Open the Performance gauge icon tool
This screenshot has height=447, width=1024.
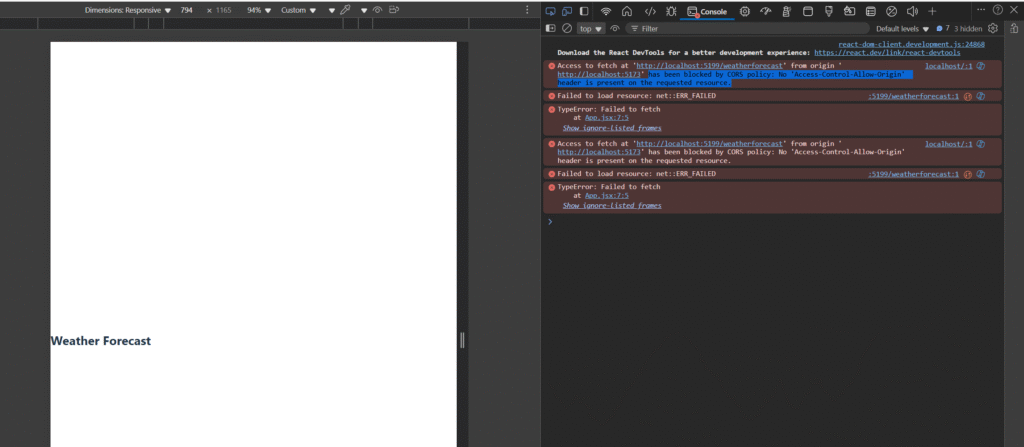pyautogui.click(x=765, y=11)
